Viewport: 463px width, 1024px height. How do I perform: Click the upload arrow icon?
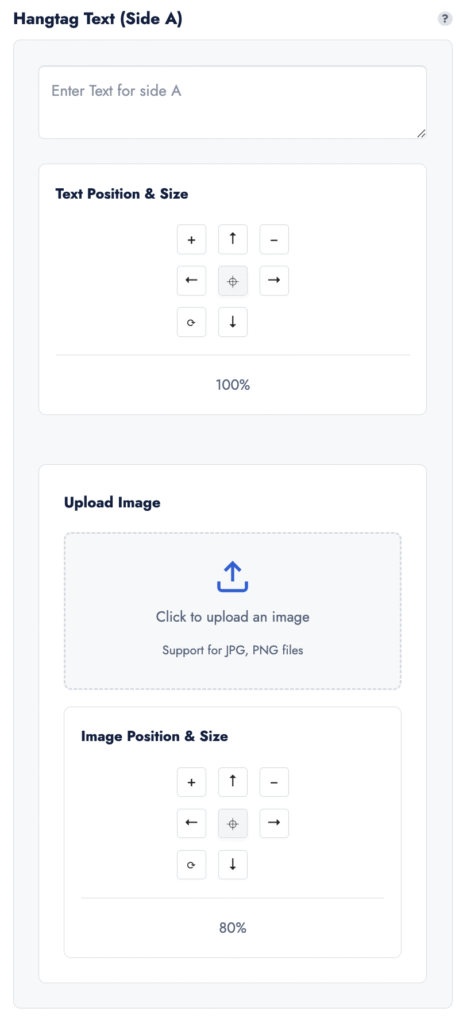coord(232,577)
